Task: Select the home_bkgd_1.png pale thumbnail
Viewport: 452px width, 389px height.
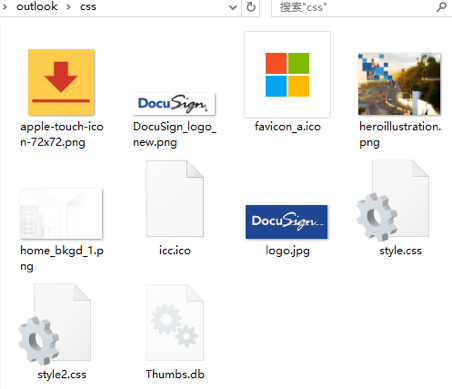Action: tap(61, 214)
